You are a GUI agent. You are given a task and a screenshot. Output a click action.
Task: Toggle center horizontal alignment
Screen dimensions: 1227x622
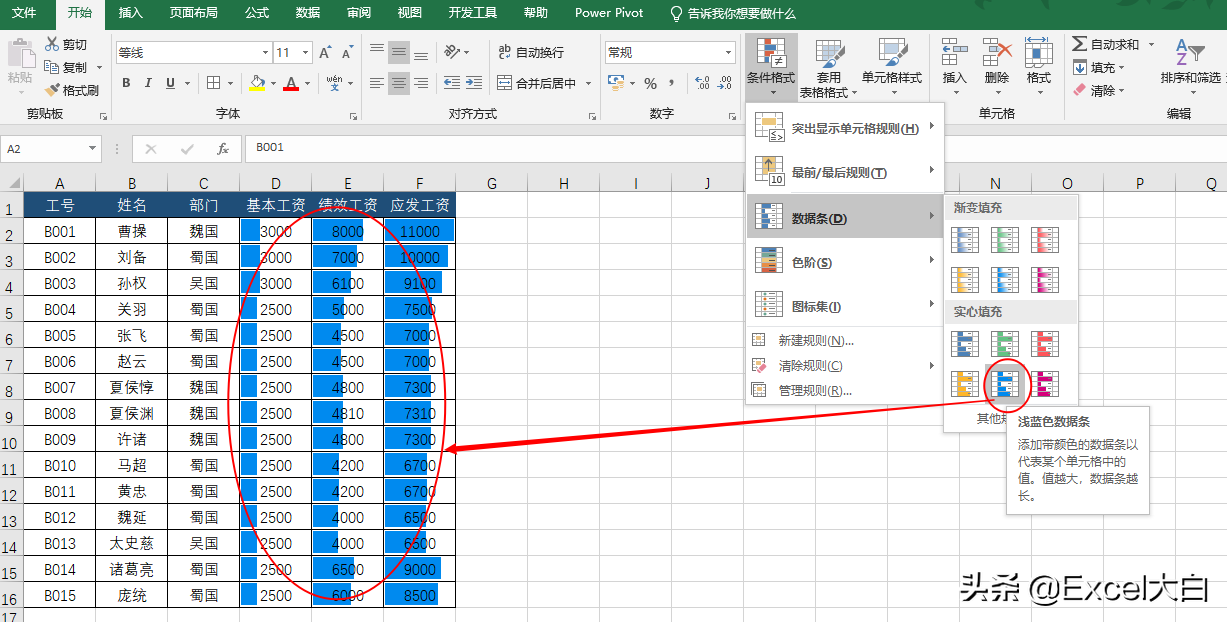click(x=399, y=83)
